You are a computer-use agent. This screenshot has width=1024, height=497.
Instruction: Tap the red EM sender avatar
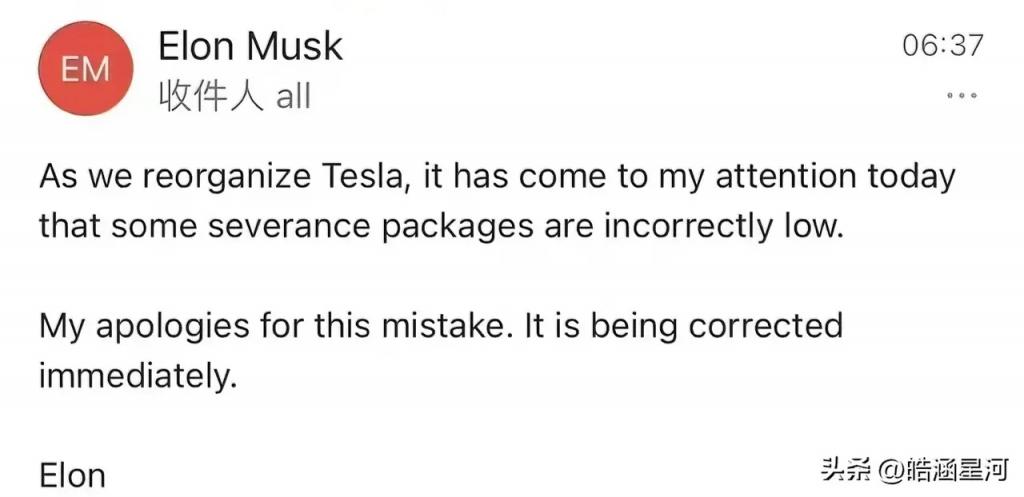[86, 69]
